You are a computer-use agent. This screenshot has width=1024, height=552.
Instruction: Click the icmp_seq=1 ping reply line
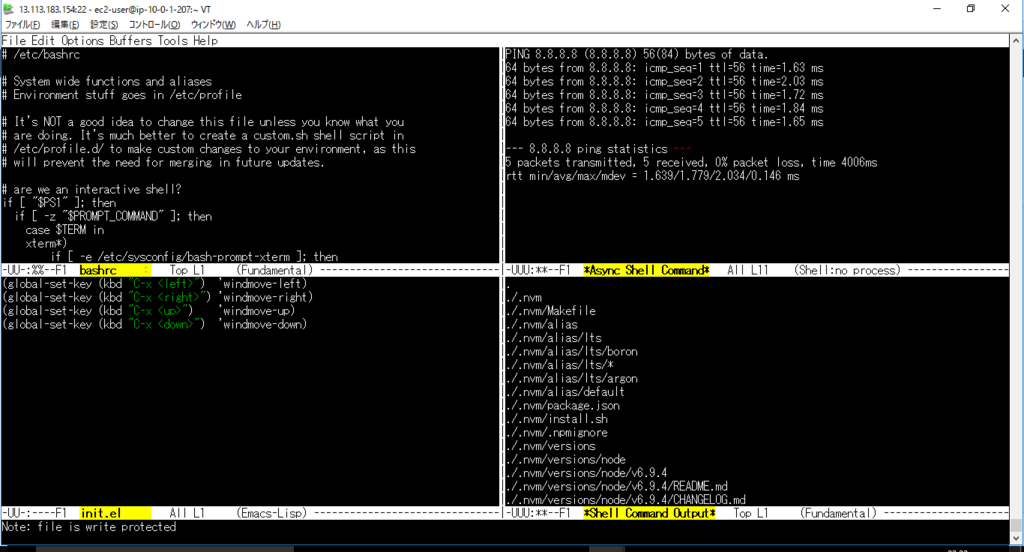pos(664,68)
